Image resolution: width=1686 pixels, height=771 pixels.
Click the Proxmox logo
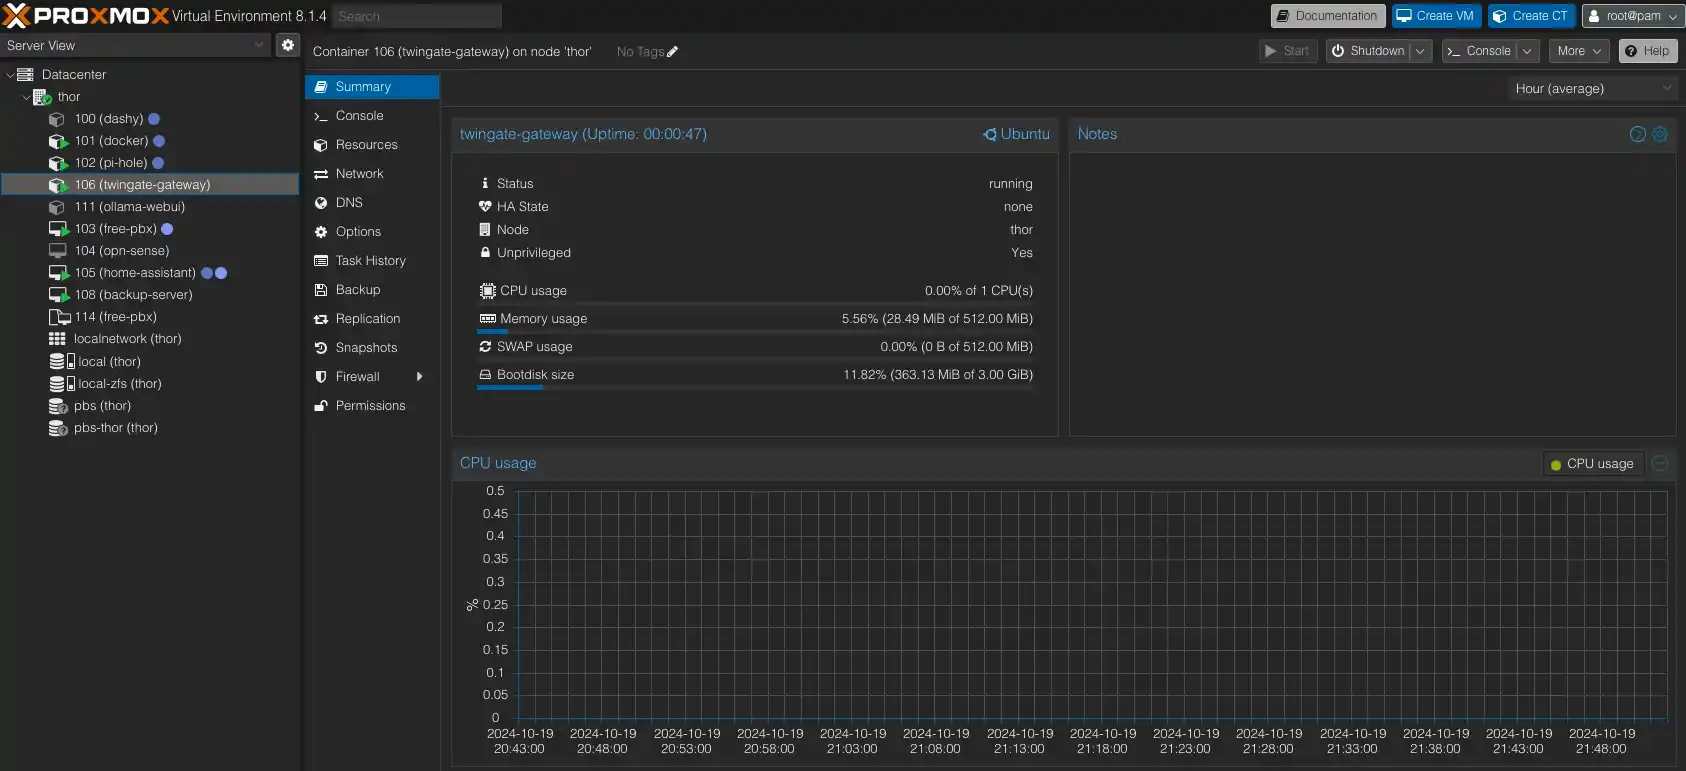click(x=85, y=16)
